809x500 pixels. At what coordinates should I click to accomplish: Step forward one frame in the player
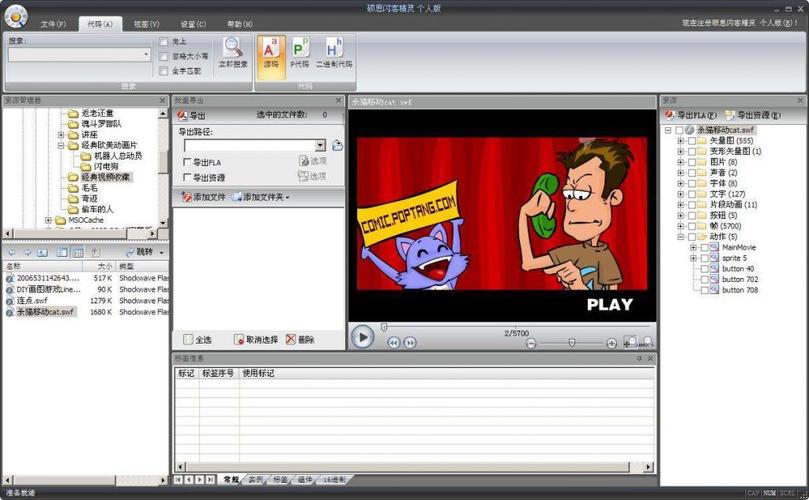[x=410, y=343]
